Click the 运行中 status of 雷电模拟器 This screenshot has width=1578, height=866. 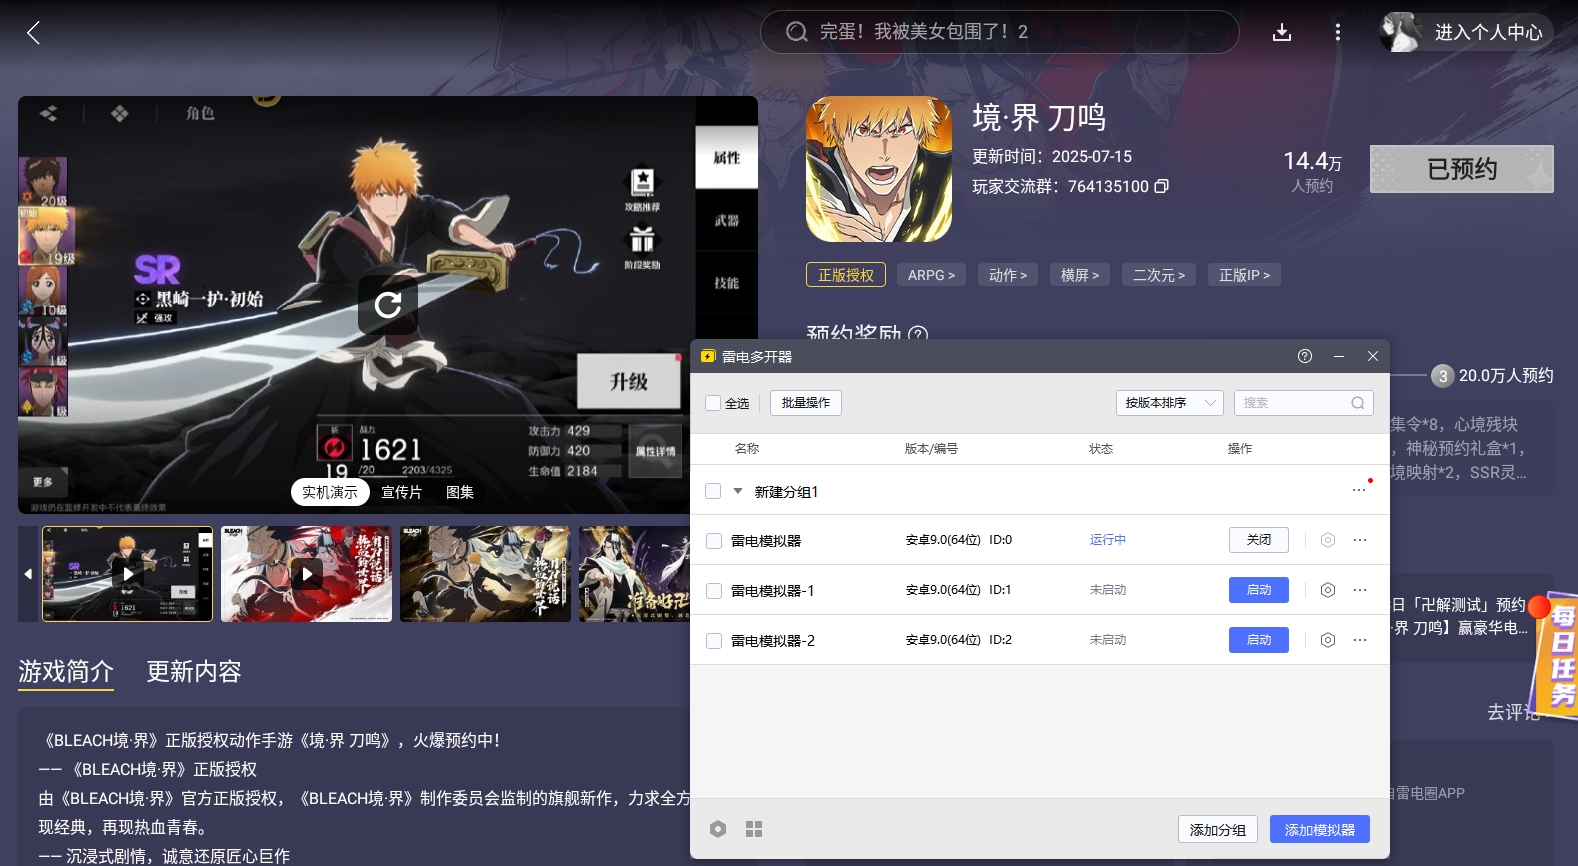(x=1108, y=540)
